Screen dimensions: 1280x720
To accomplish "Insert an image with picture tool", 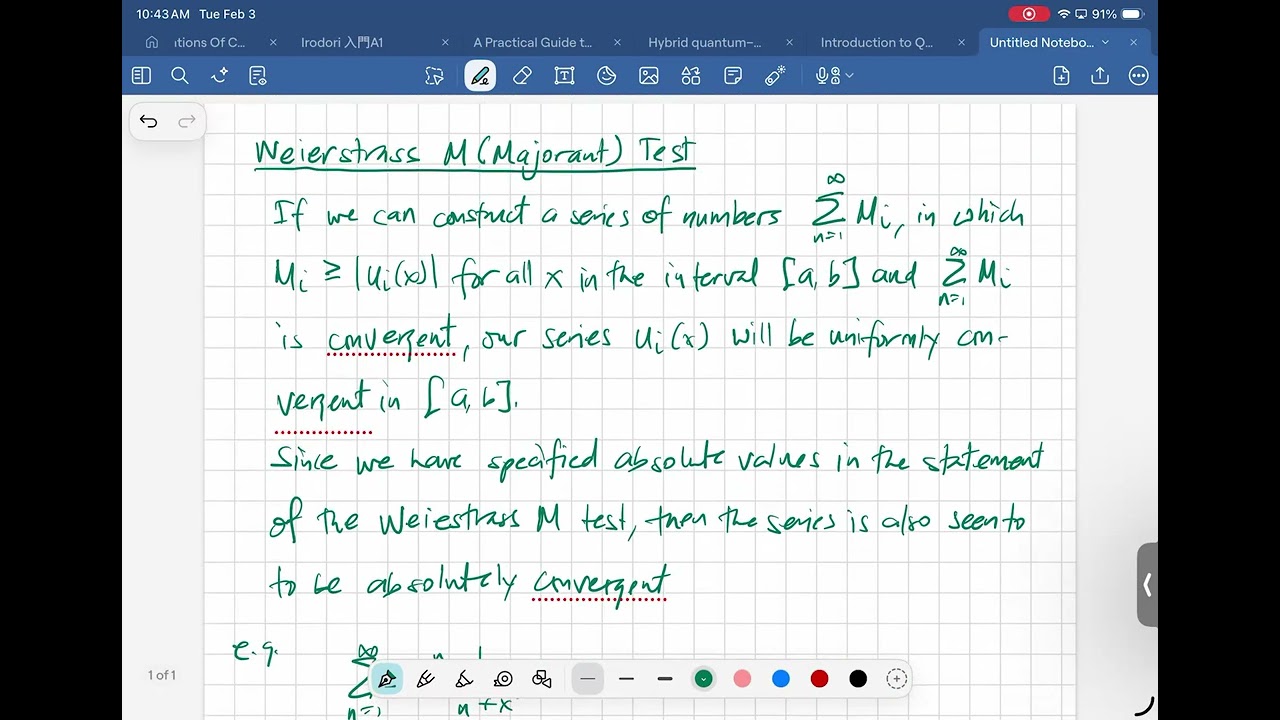I will [649, 76].
